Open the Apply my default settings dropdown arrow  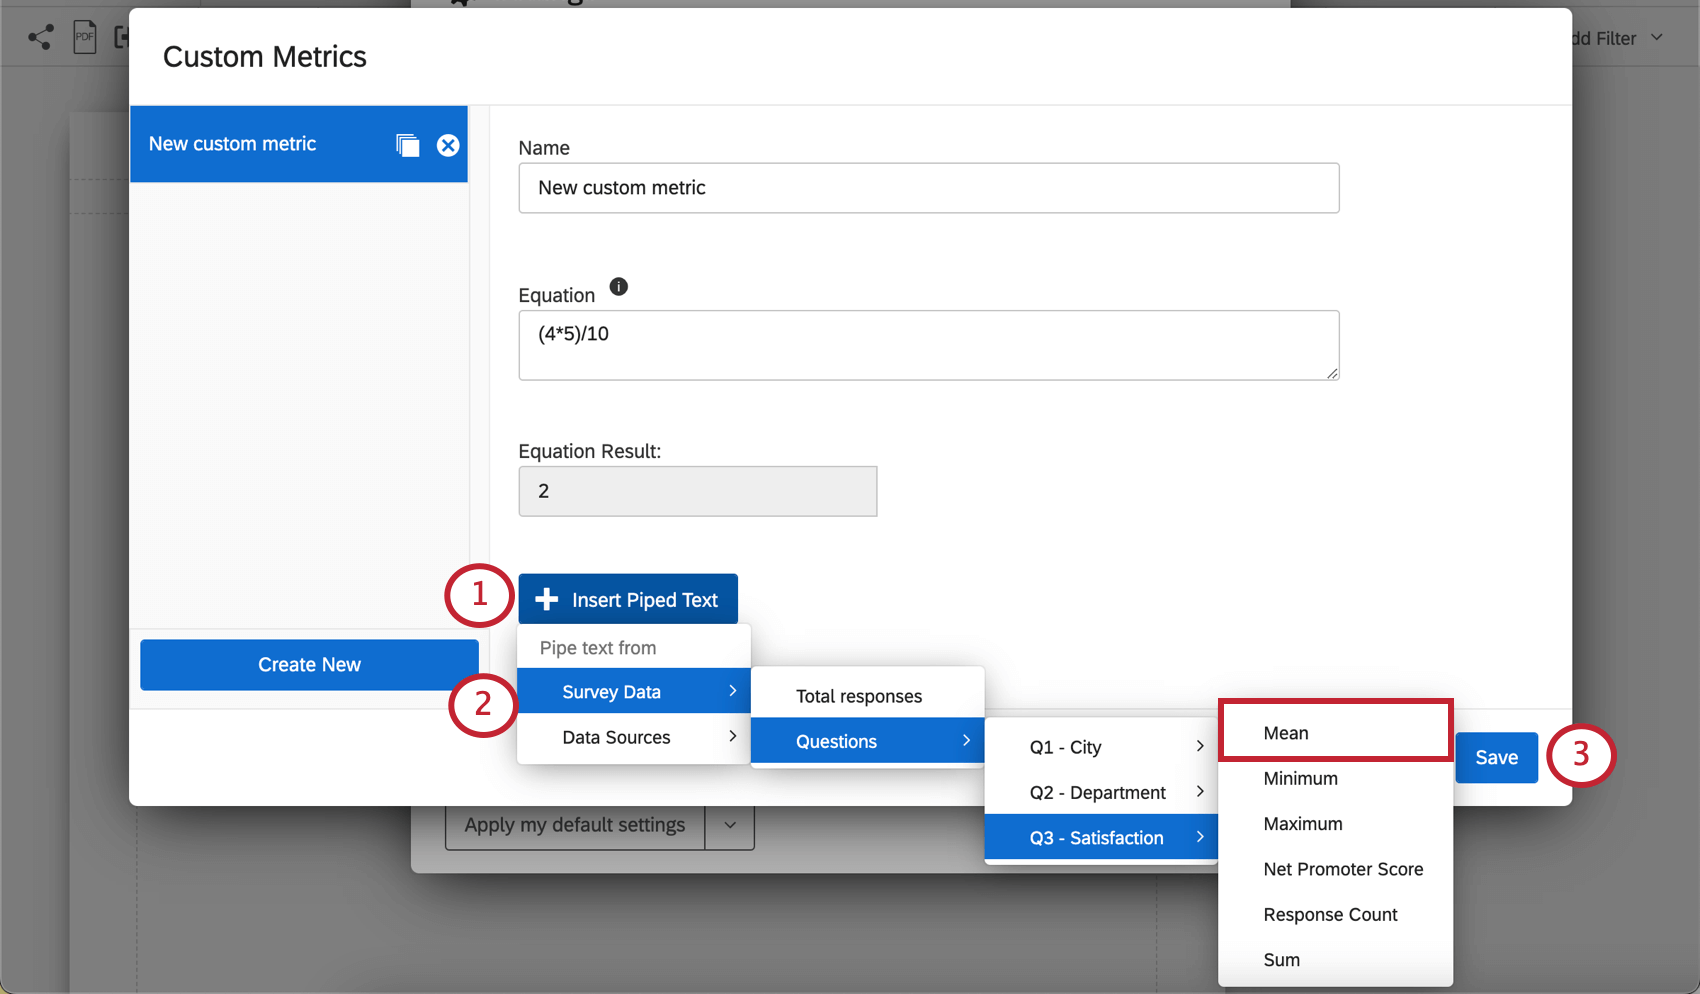pyautogui.click(x=730, y=825)
